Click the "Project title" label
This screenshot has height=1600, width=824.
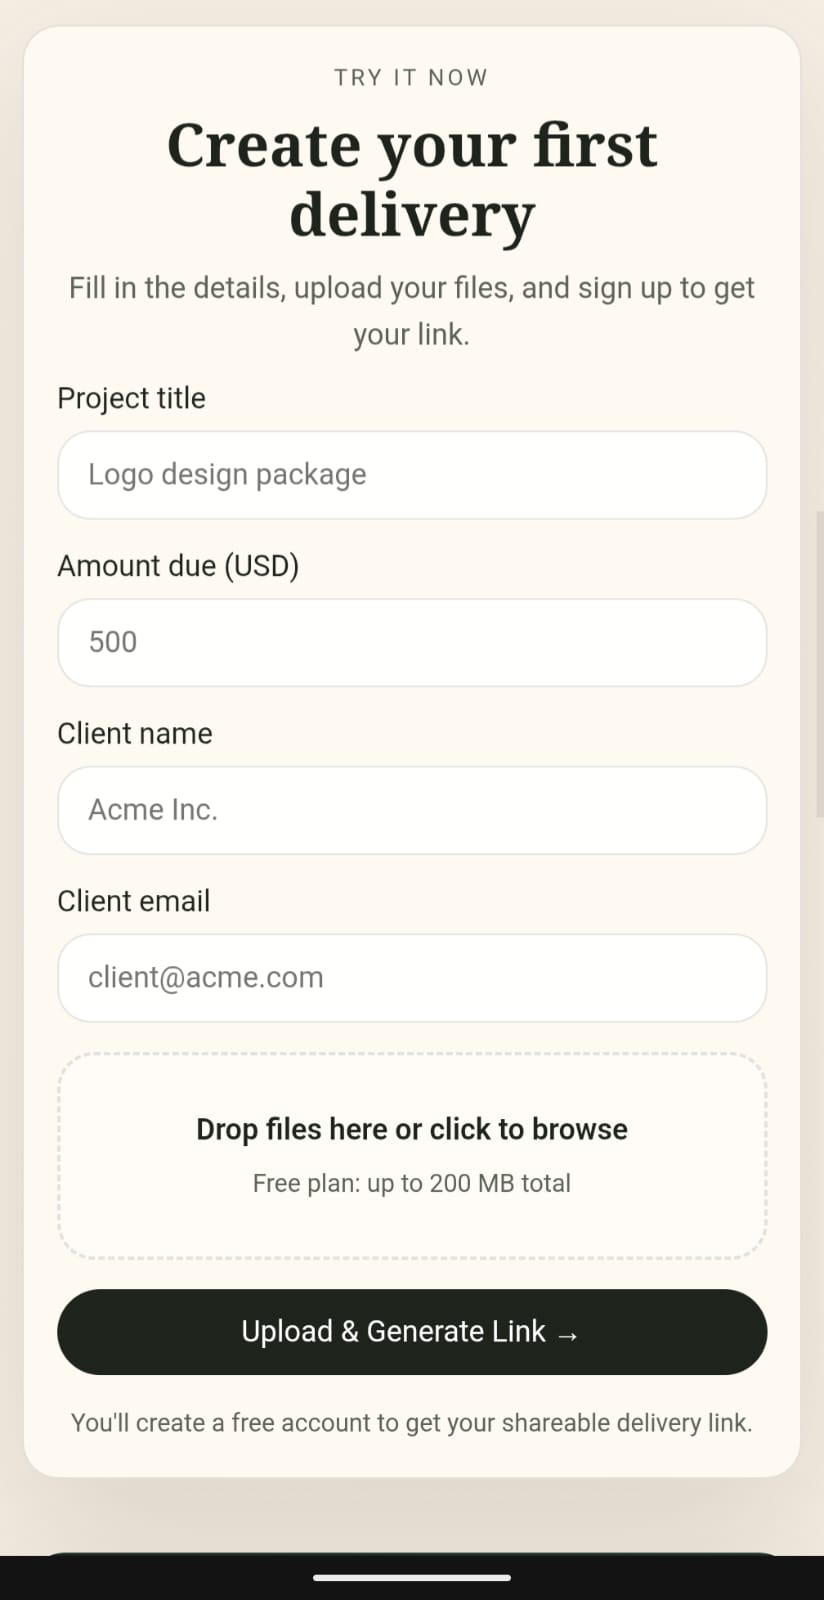tap(131, 398)
